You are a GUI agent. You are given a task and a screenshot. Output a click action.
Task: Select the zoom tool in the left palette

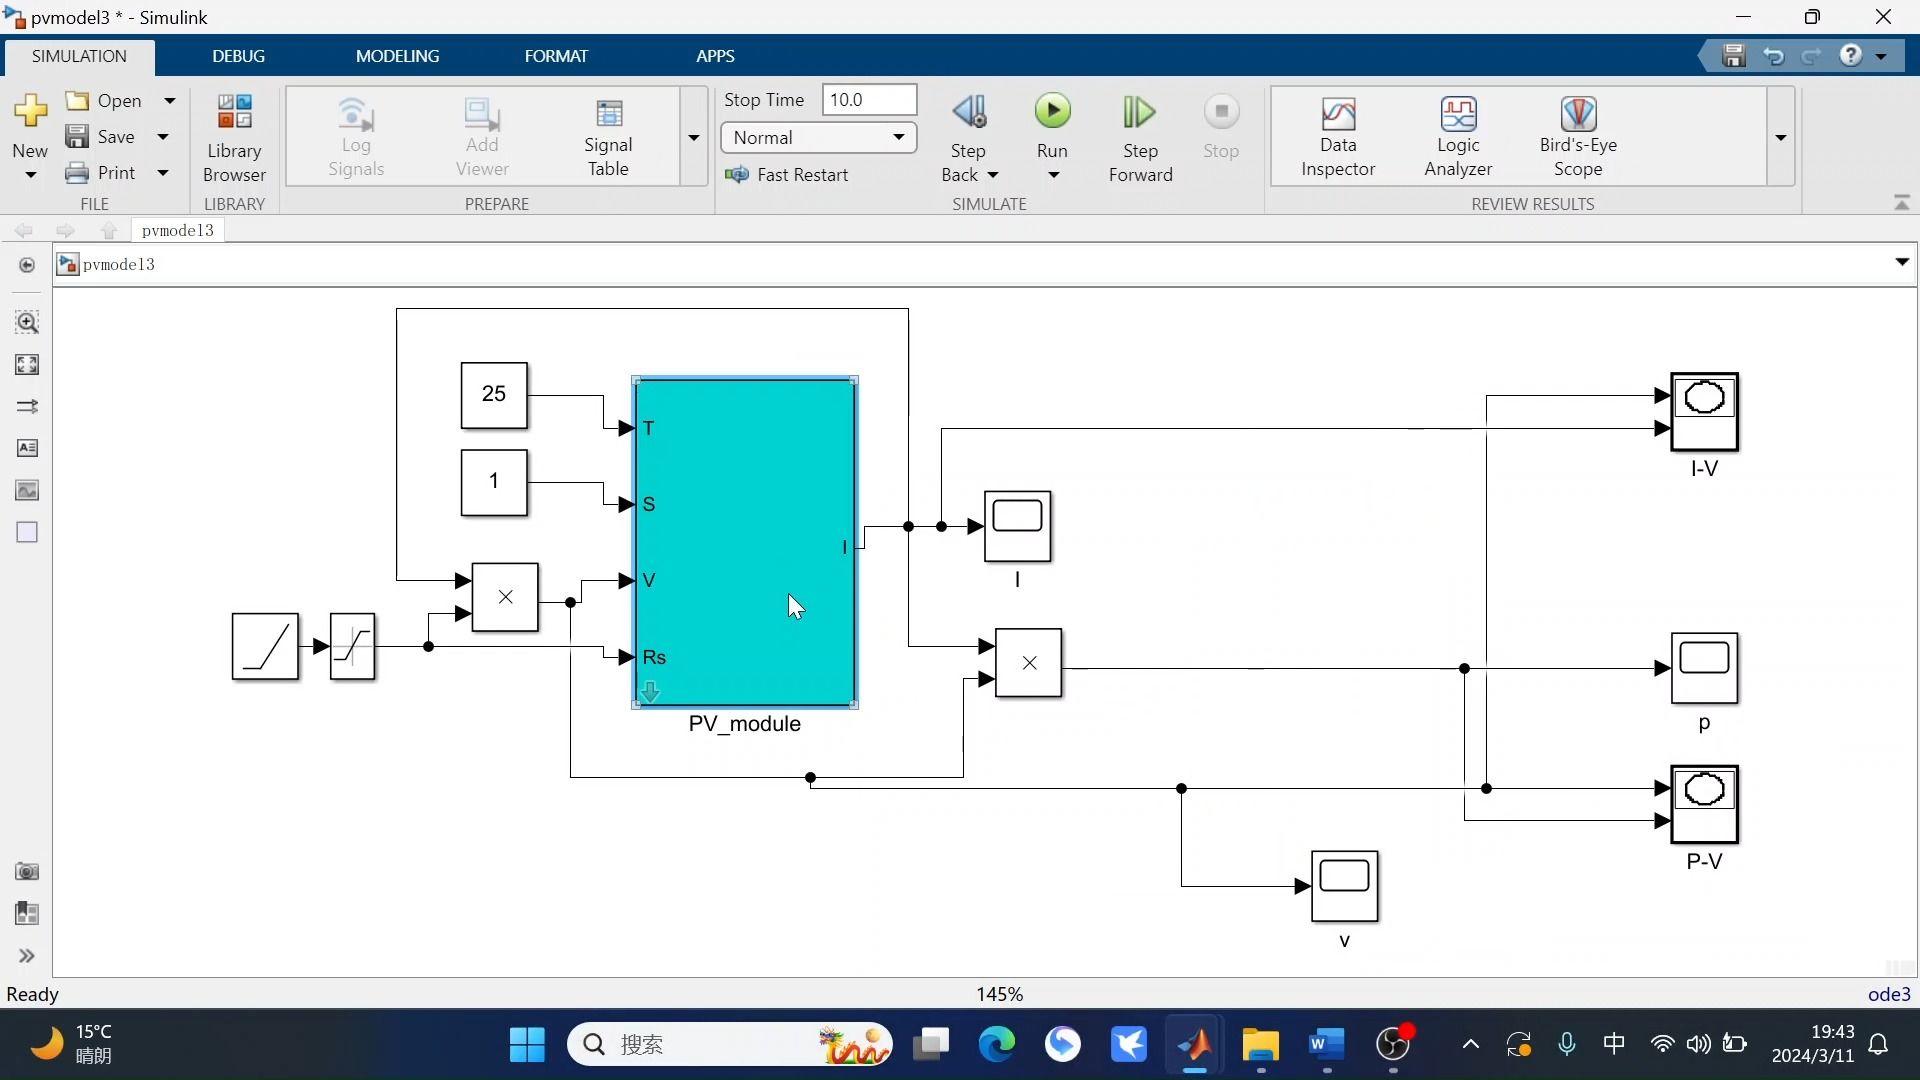click(27, 322)
